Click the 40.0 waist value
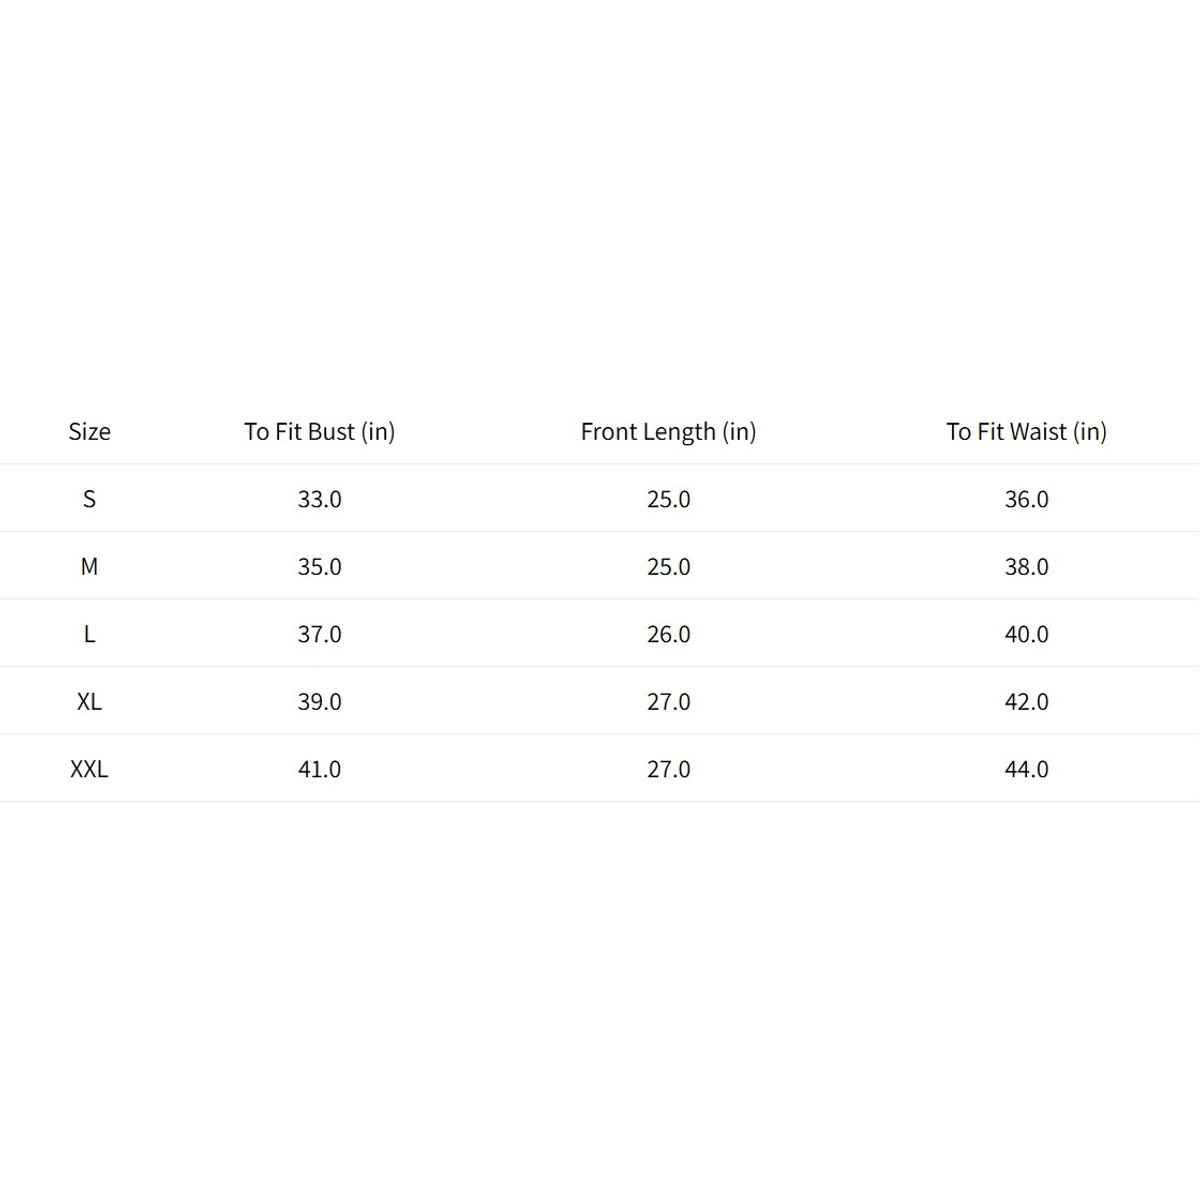 [x=1026, y=634]
